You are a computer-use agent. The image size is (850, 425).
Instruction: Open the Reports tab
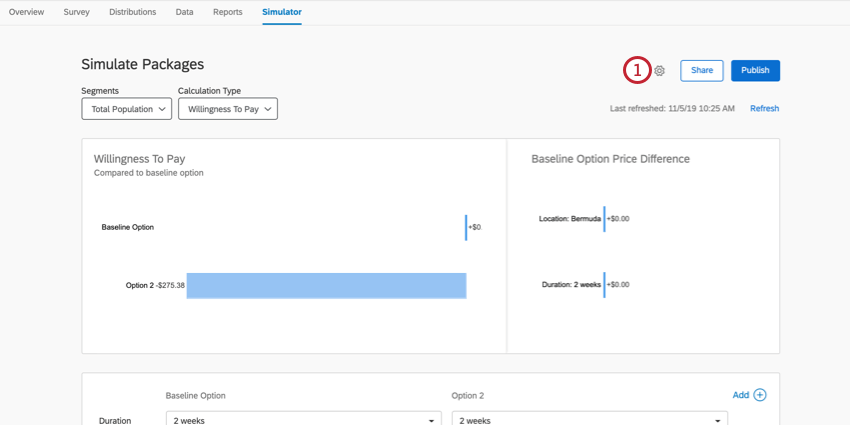point(228,11)
